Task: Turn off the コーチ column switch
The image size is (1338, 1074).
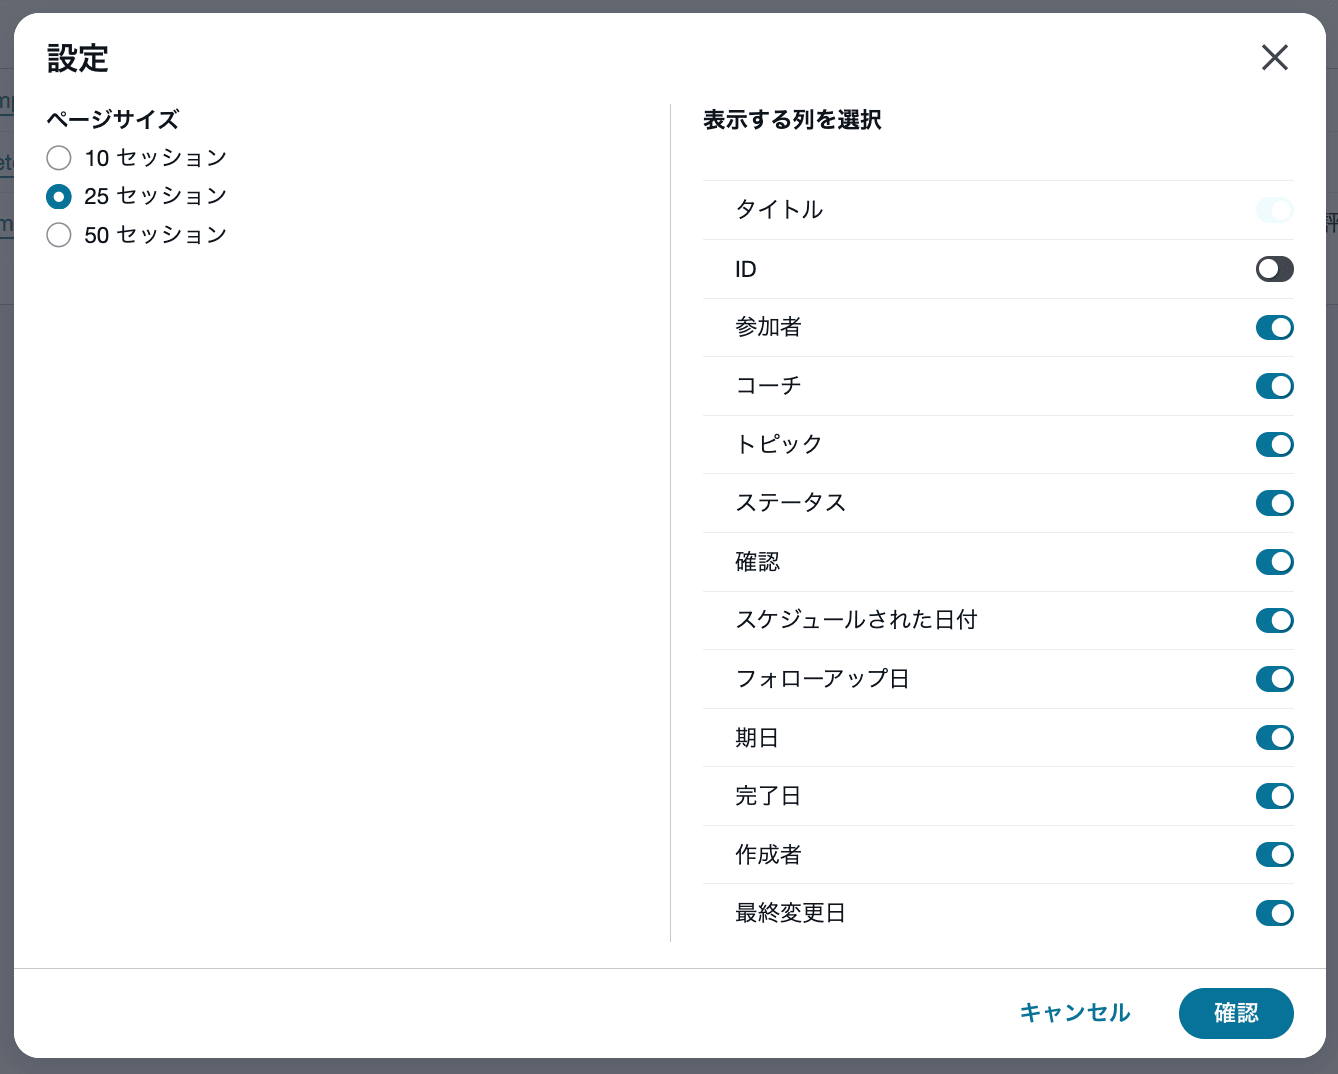Action: coord(1274,386)
